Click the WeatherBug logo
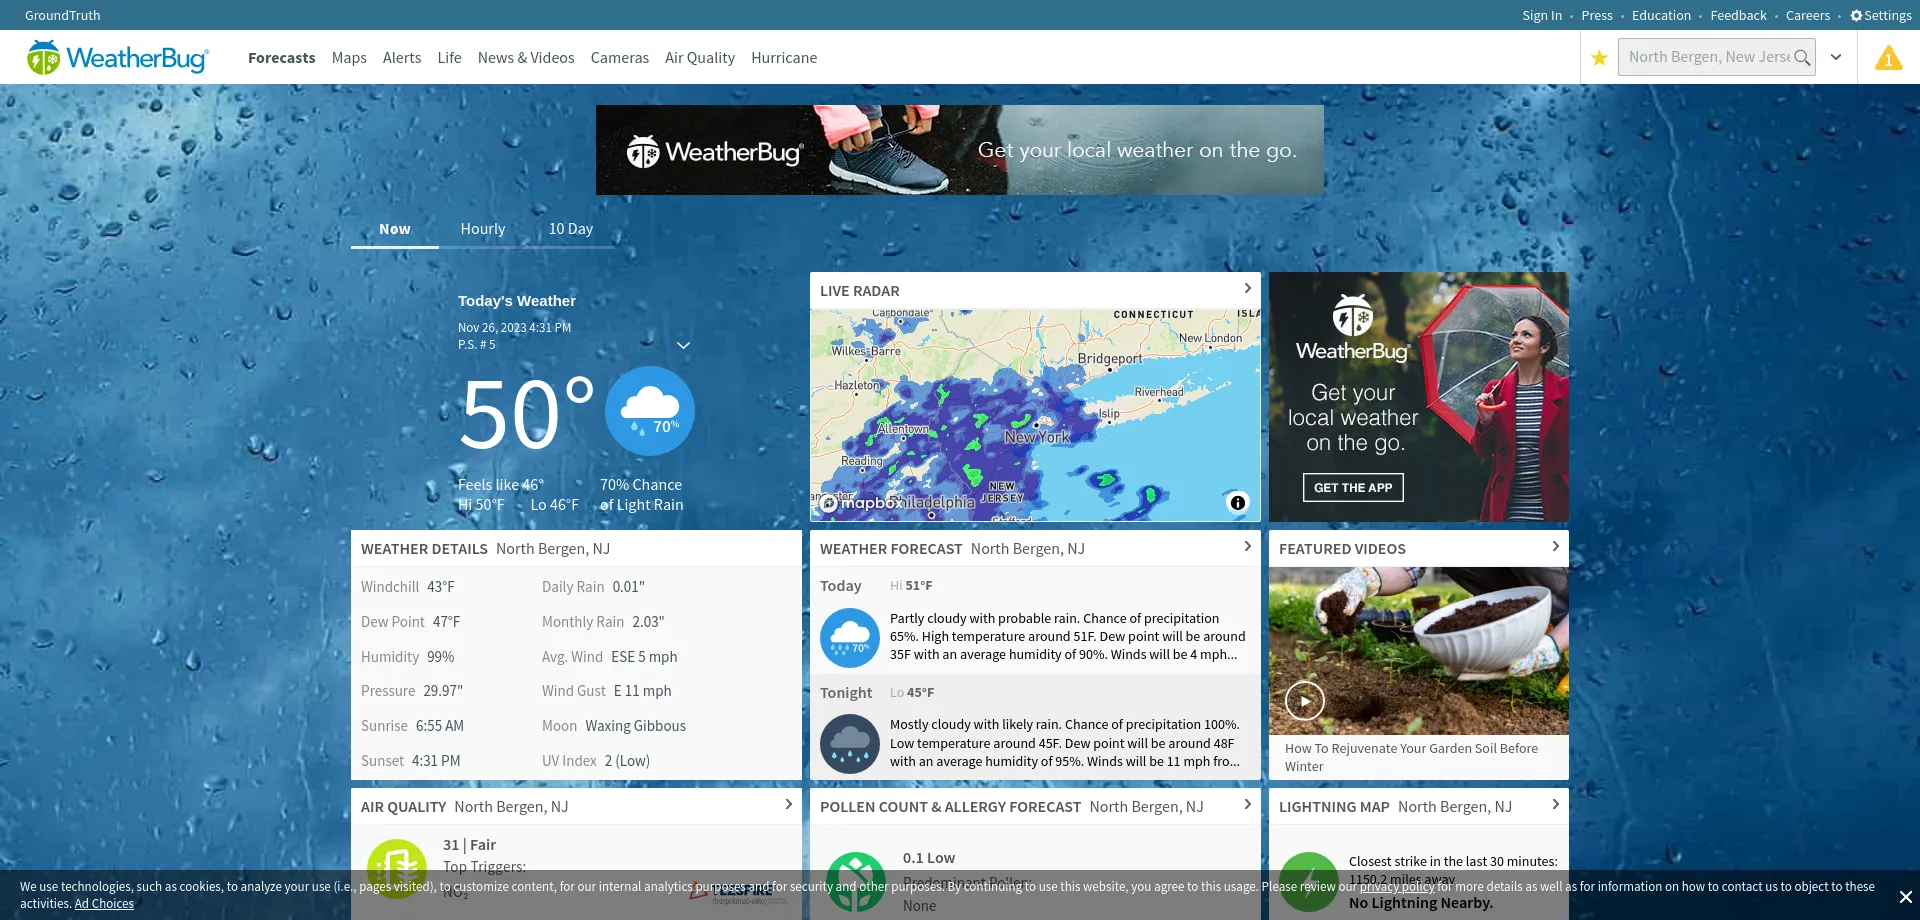 tap(116, 57)
